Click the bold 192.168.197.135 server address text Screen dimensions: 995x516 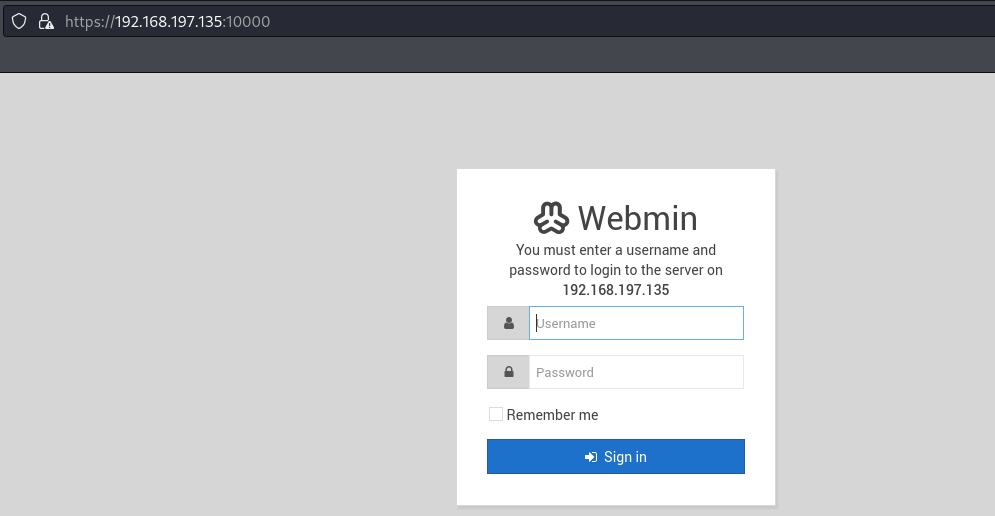point(616,290)
